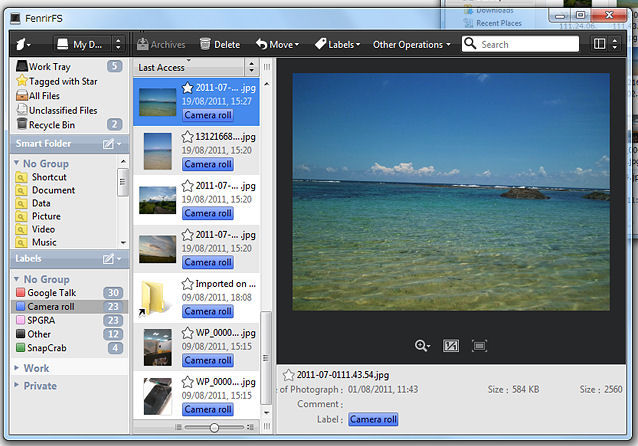
Task: Adjust the thumbnail size slider
Action: 214,427
